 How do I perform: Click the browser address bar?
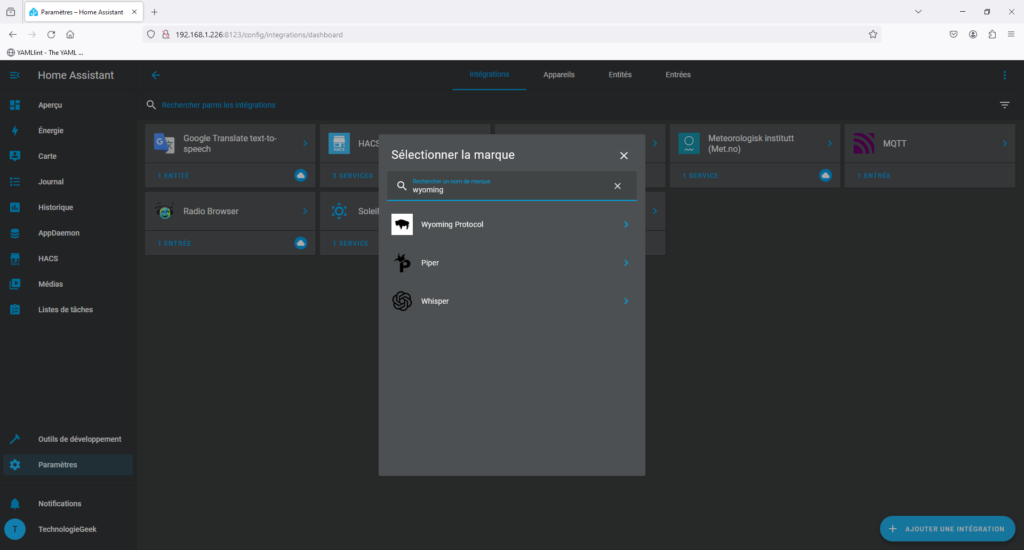click(x=511, y=35)
